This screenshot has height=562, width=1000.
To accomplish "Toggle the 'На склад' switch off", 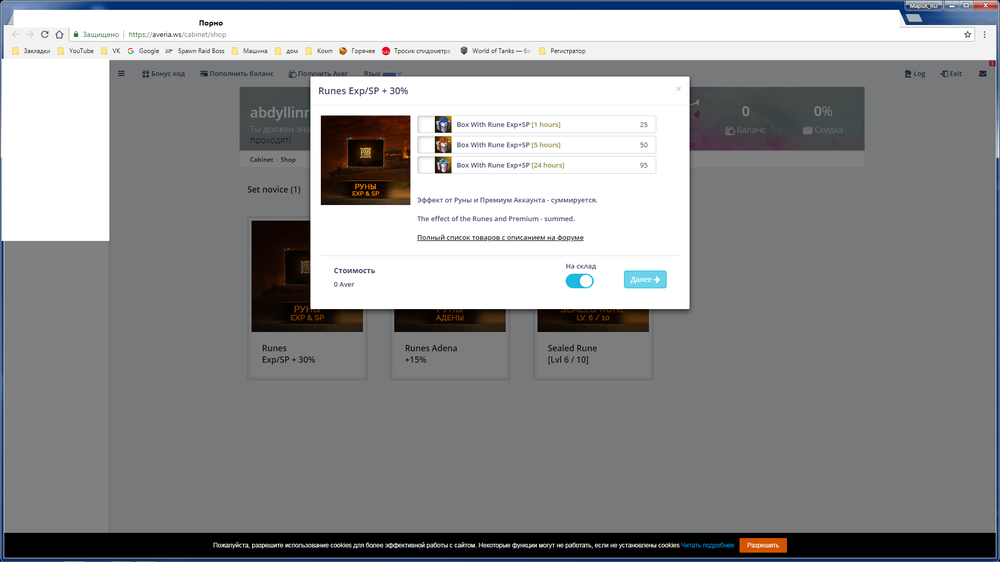I will [x=579, y=281].
